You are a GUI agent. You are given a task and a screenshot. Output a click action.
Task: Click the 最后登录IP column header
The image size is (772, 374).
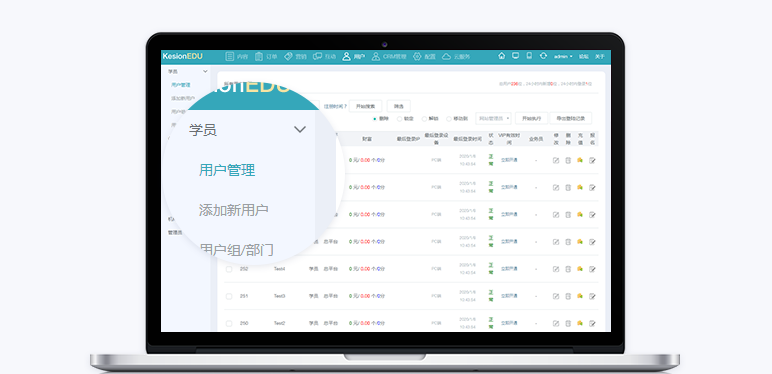[x=408, y=139]
